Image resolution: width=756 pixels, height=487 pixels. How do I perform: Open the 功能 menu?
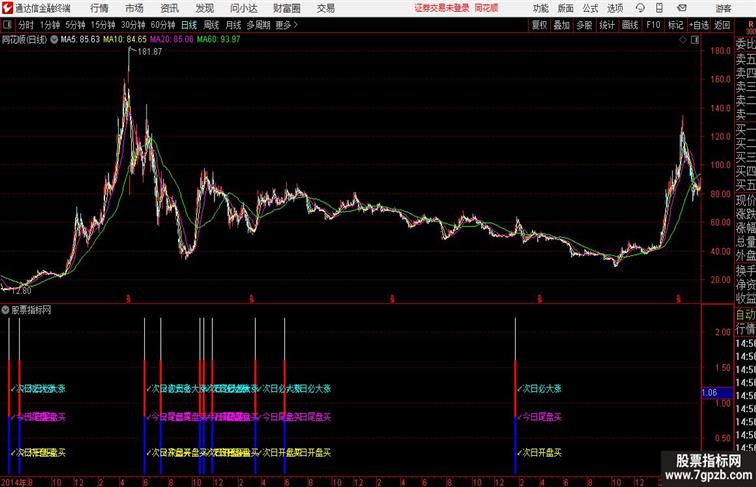point(540,8)
